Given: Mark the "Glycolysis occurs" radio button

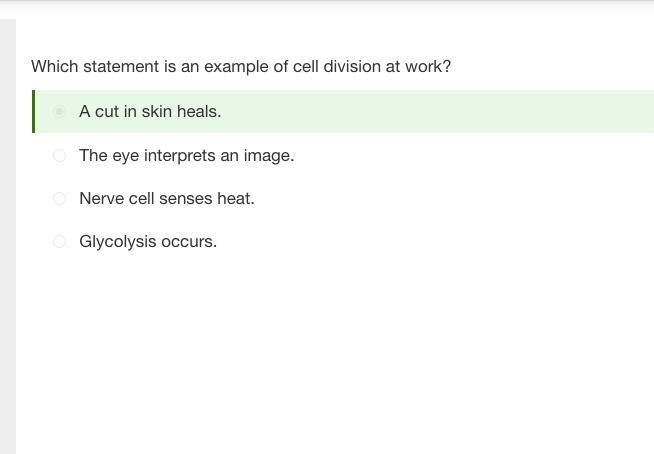Looking at the screenshot, I should (59, 241).
